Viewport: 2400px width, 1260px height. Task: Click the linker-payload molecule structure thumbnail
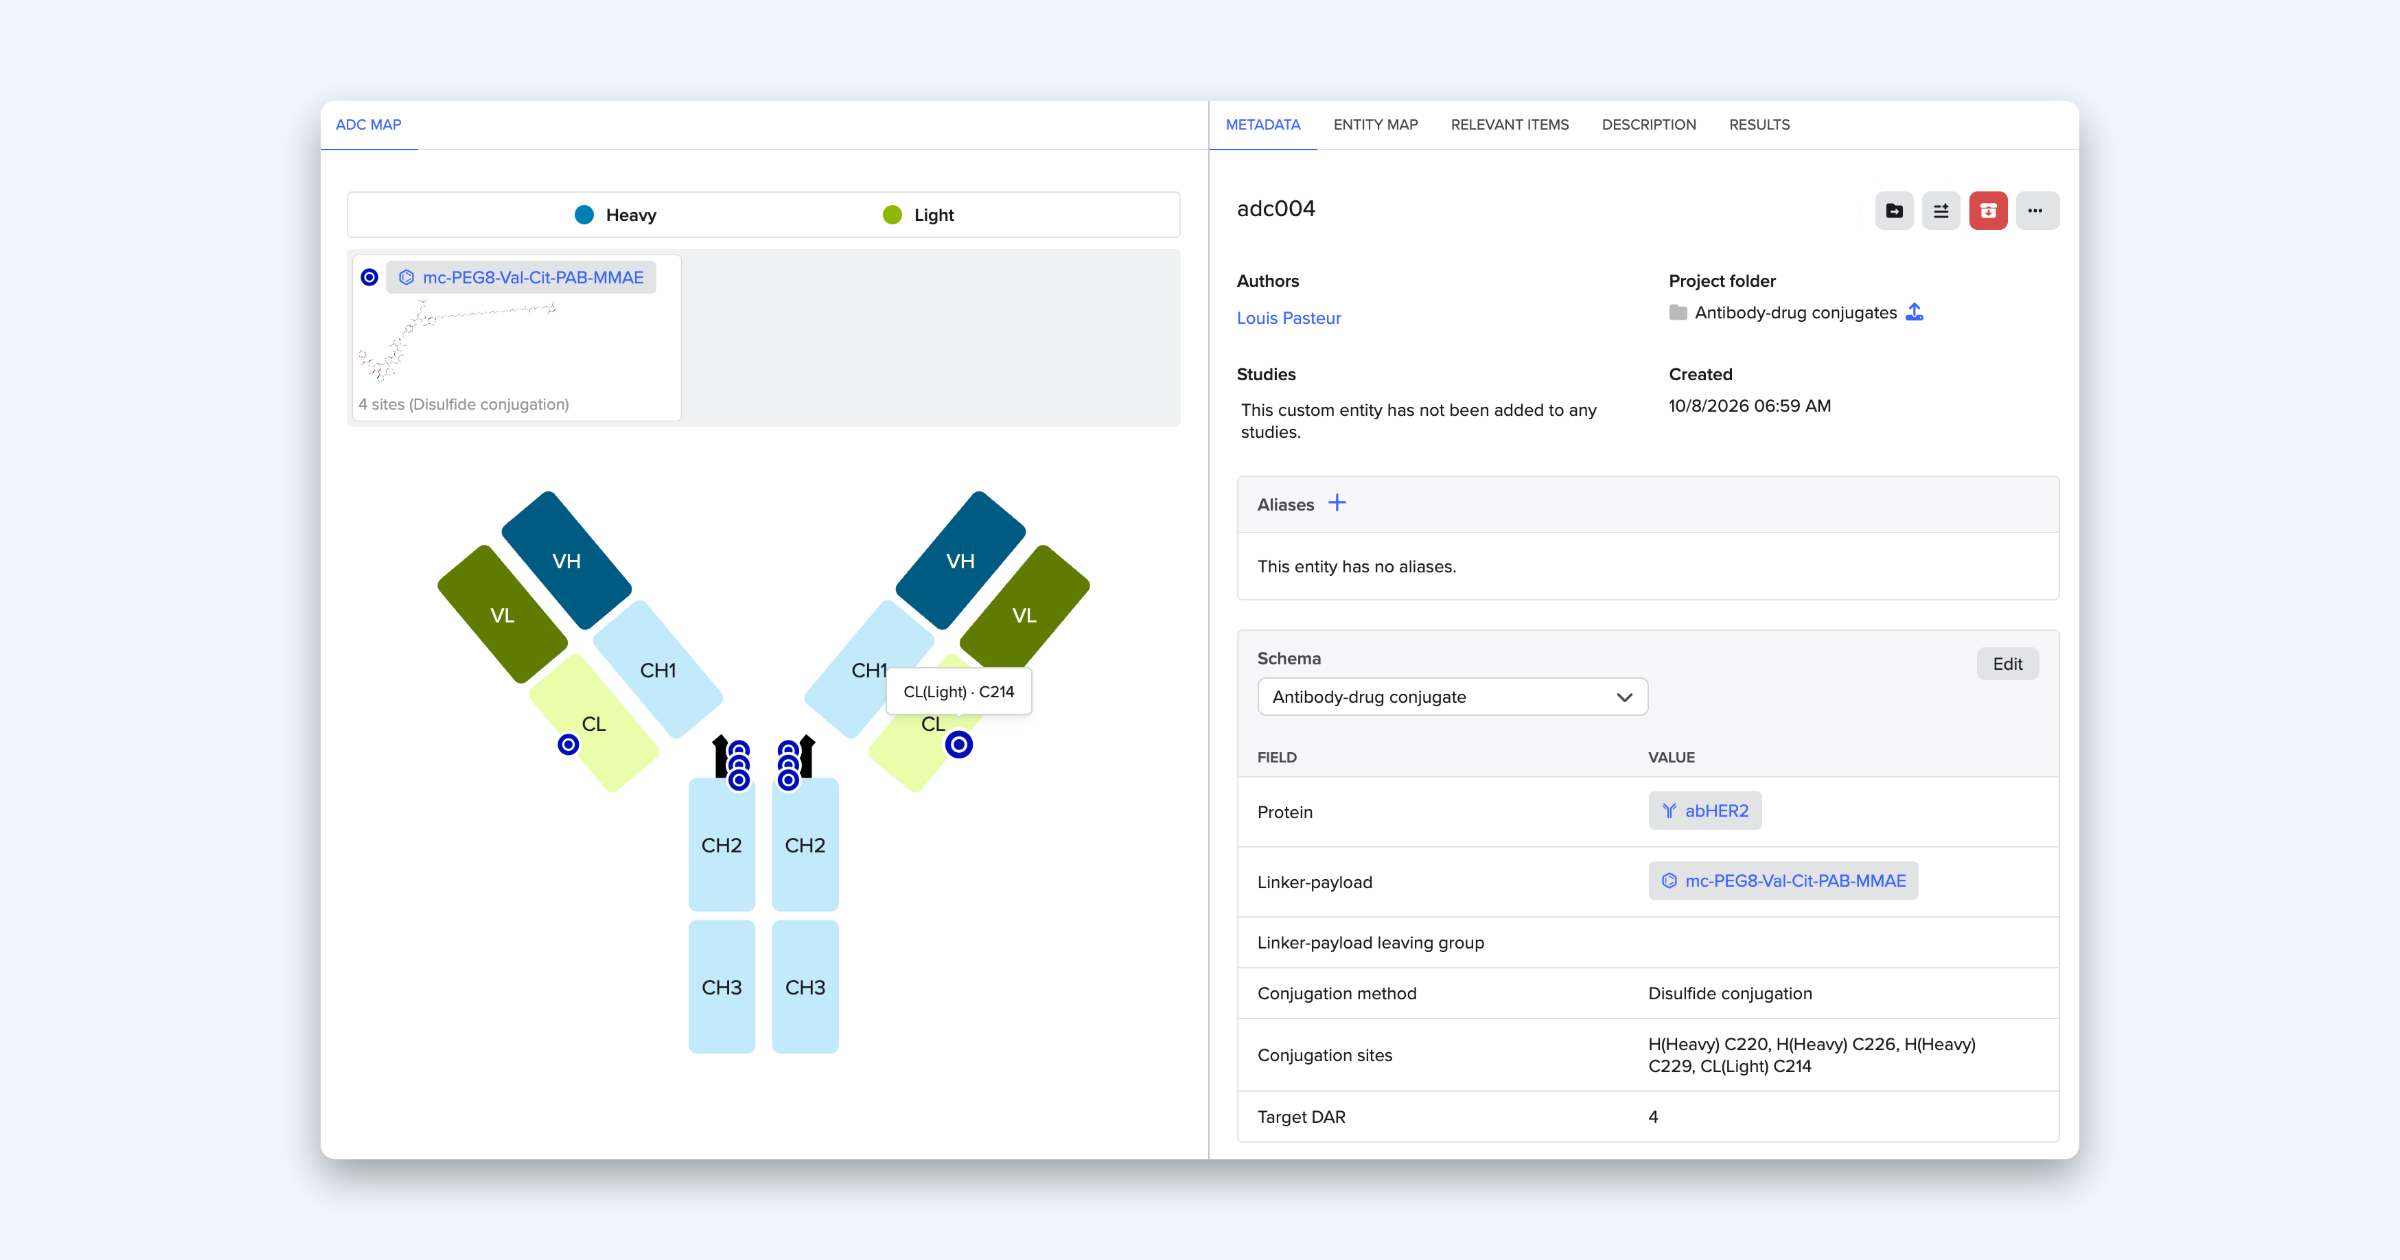pos(457,341)
